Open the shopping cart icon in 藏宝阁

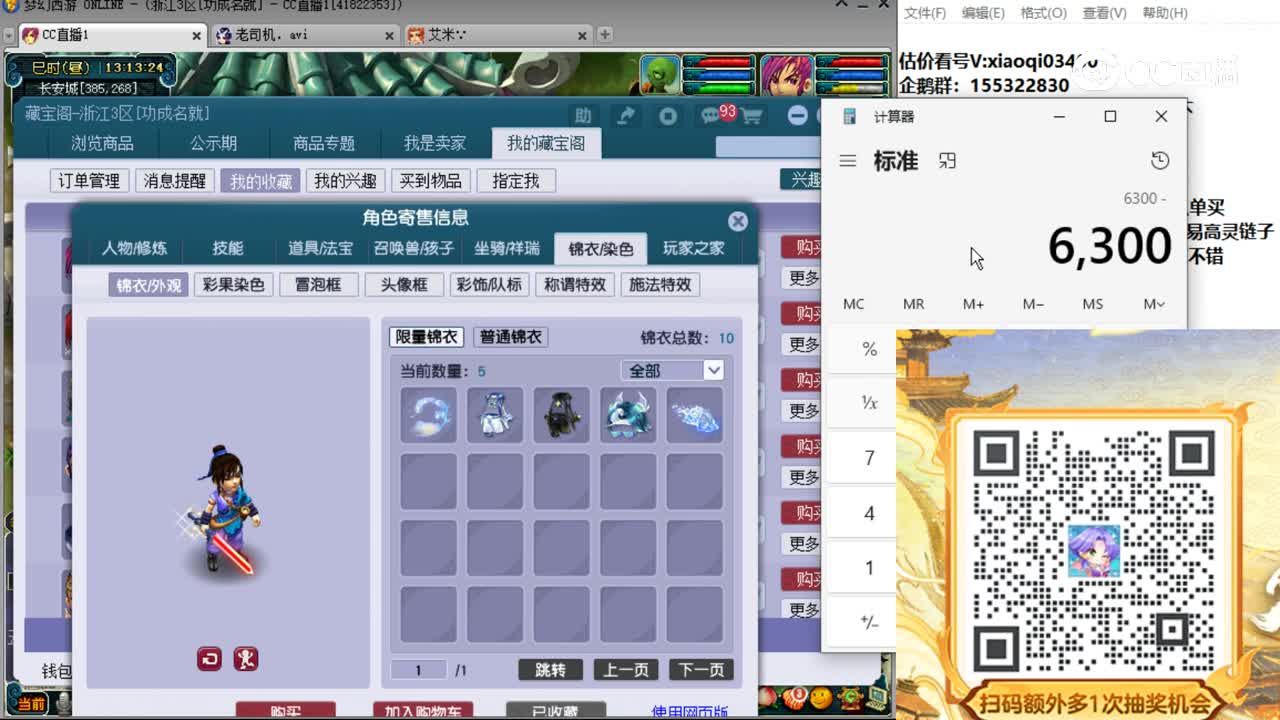pos(751,116)
